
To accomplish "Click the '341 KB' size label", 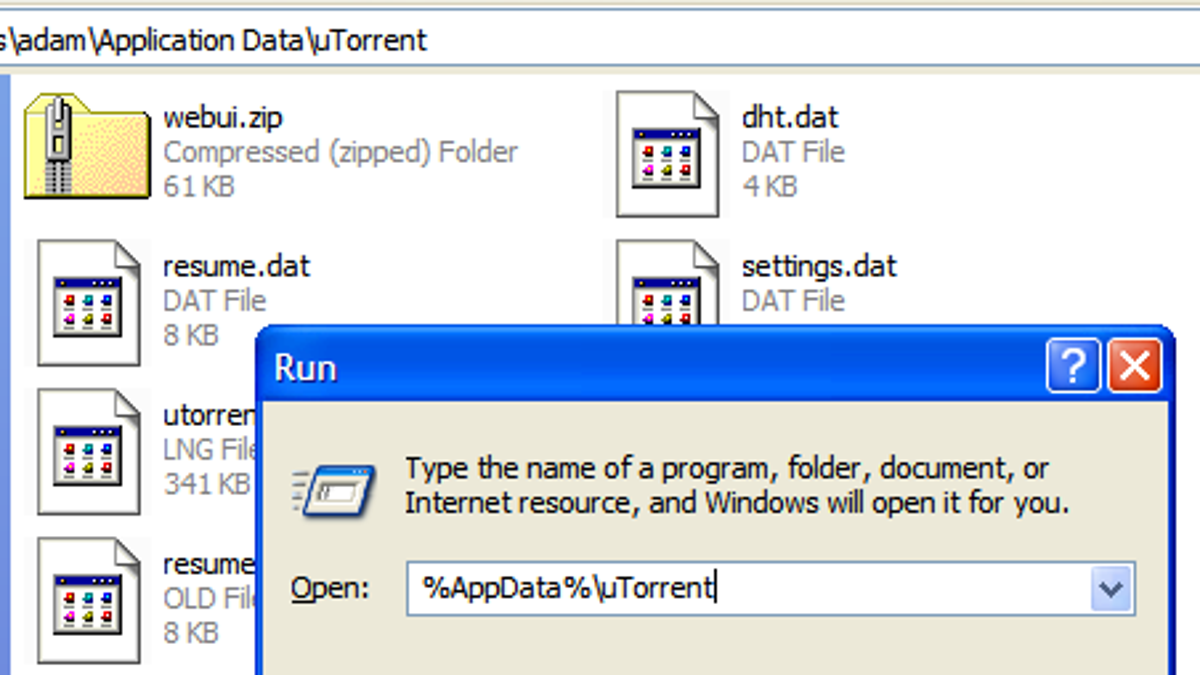I will pyautogui.click(x=207, y=484).
